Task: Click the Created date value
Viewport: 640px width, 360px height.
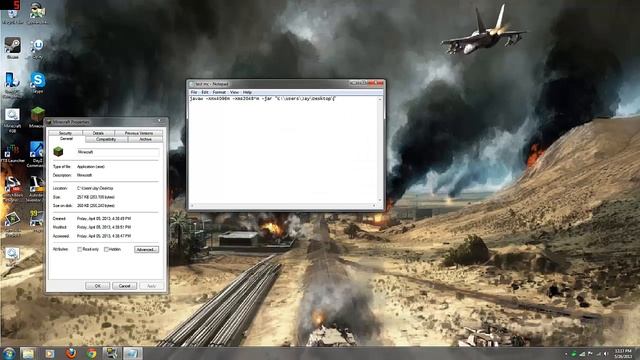Action: click(104, 219)
